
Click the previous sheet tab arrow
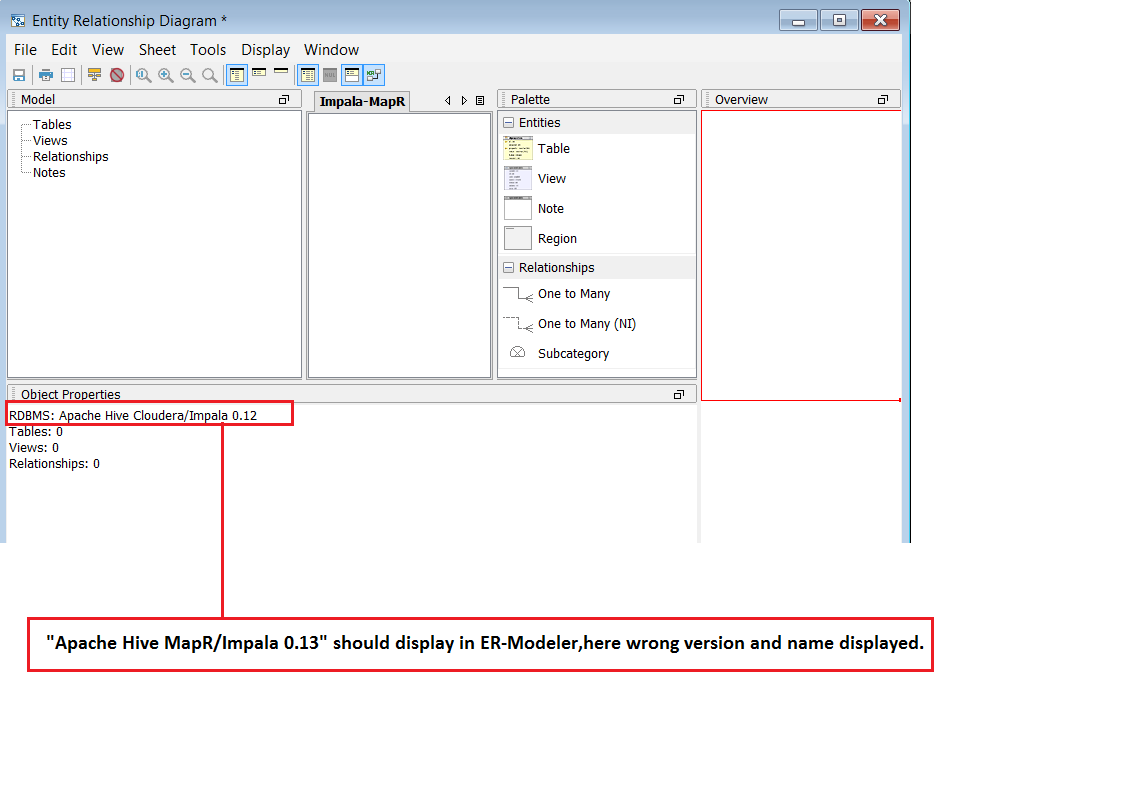[448, 101]
